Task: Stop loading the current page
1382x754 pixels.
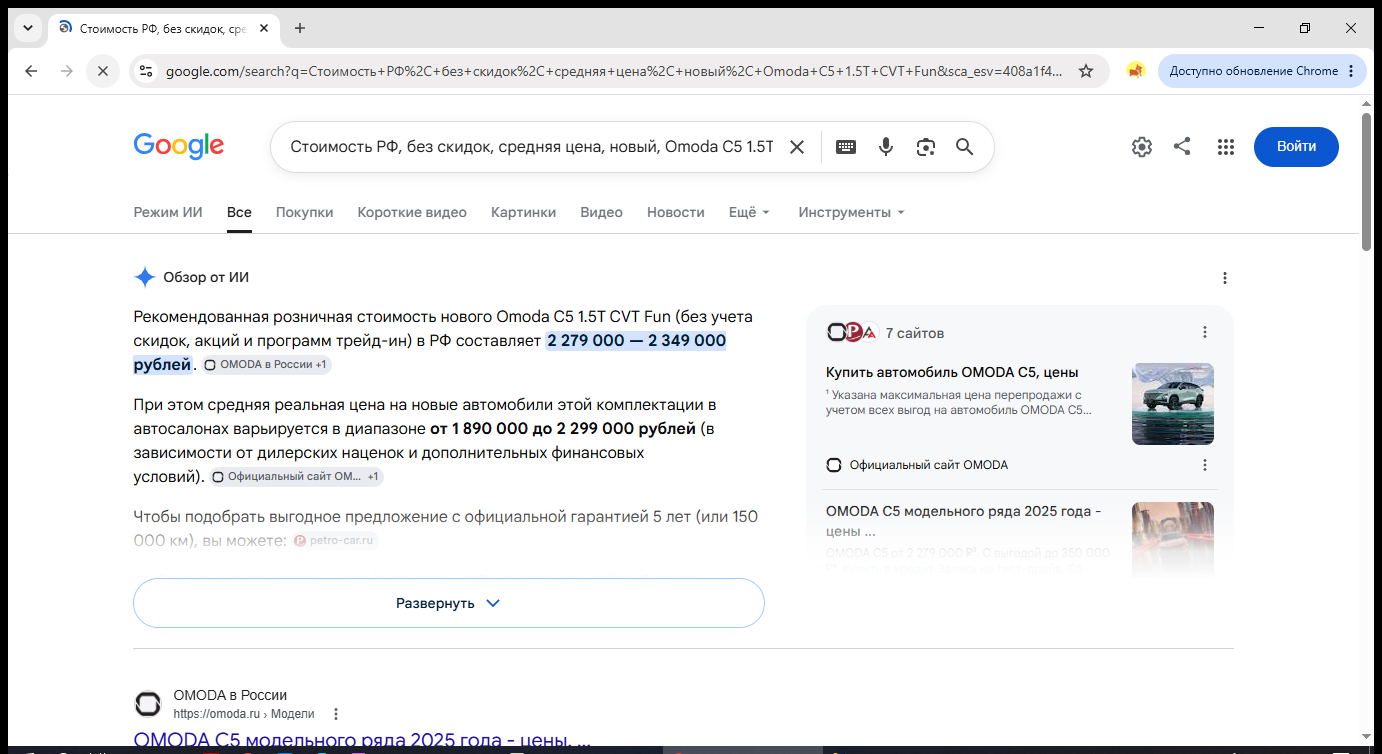Action: [102, 71]
